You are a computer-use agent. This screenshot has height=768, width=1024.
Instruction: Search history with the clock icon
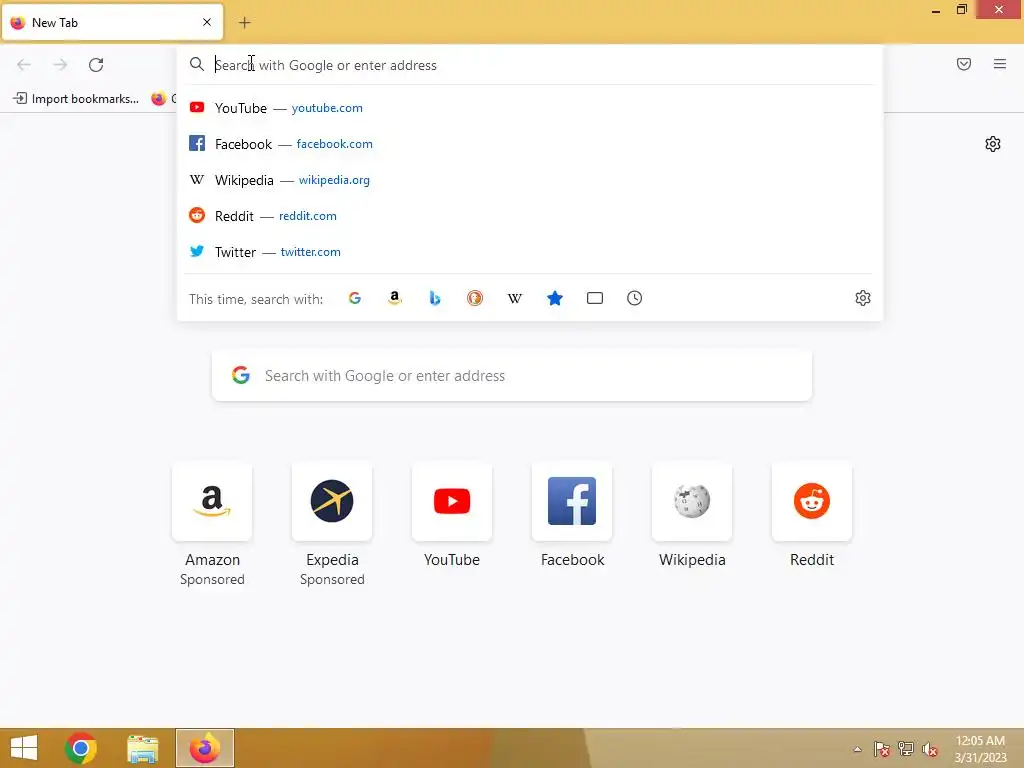point(635,298)
